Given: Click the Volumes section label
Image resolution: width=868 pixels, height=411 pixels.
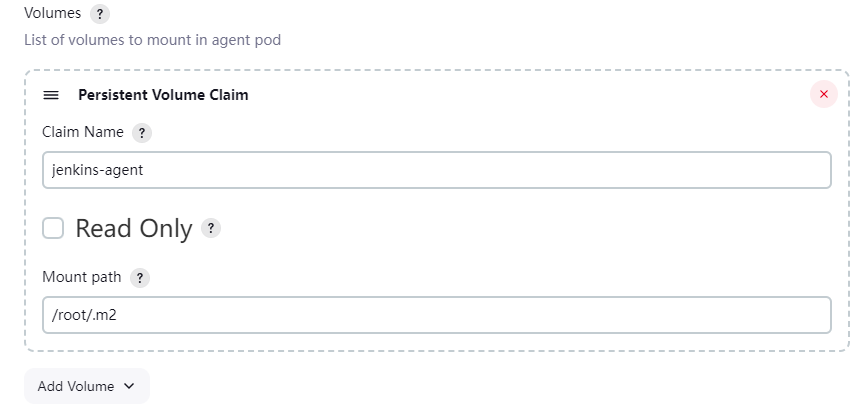Looking at the screenshot, I should (53, 13).
